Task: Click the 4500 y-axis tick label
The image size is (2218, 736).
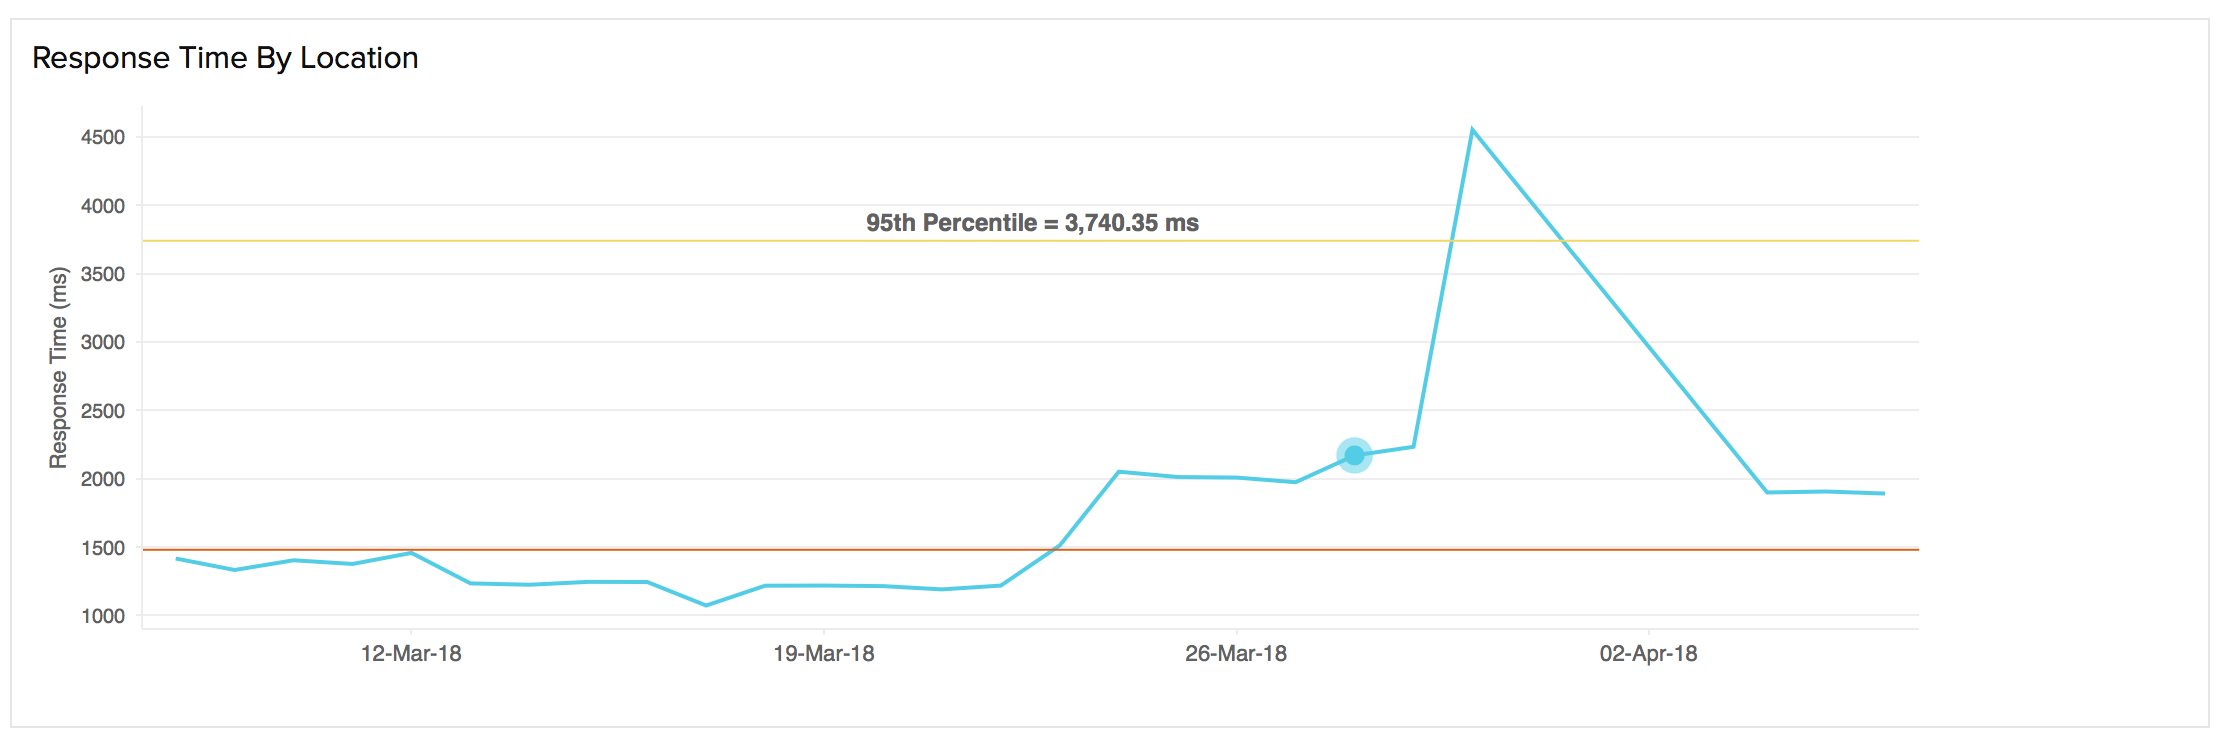Action: [103, 137]
